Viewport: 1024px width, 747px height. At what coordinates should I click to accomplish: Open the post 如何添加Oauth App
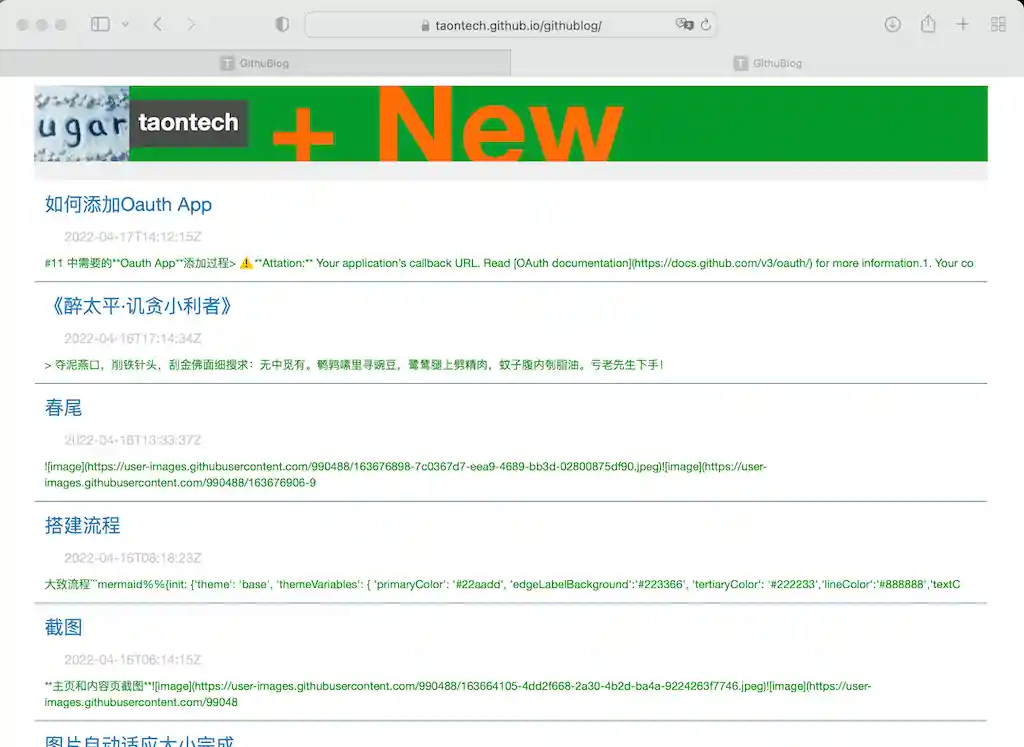[x=128, y=204]
